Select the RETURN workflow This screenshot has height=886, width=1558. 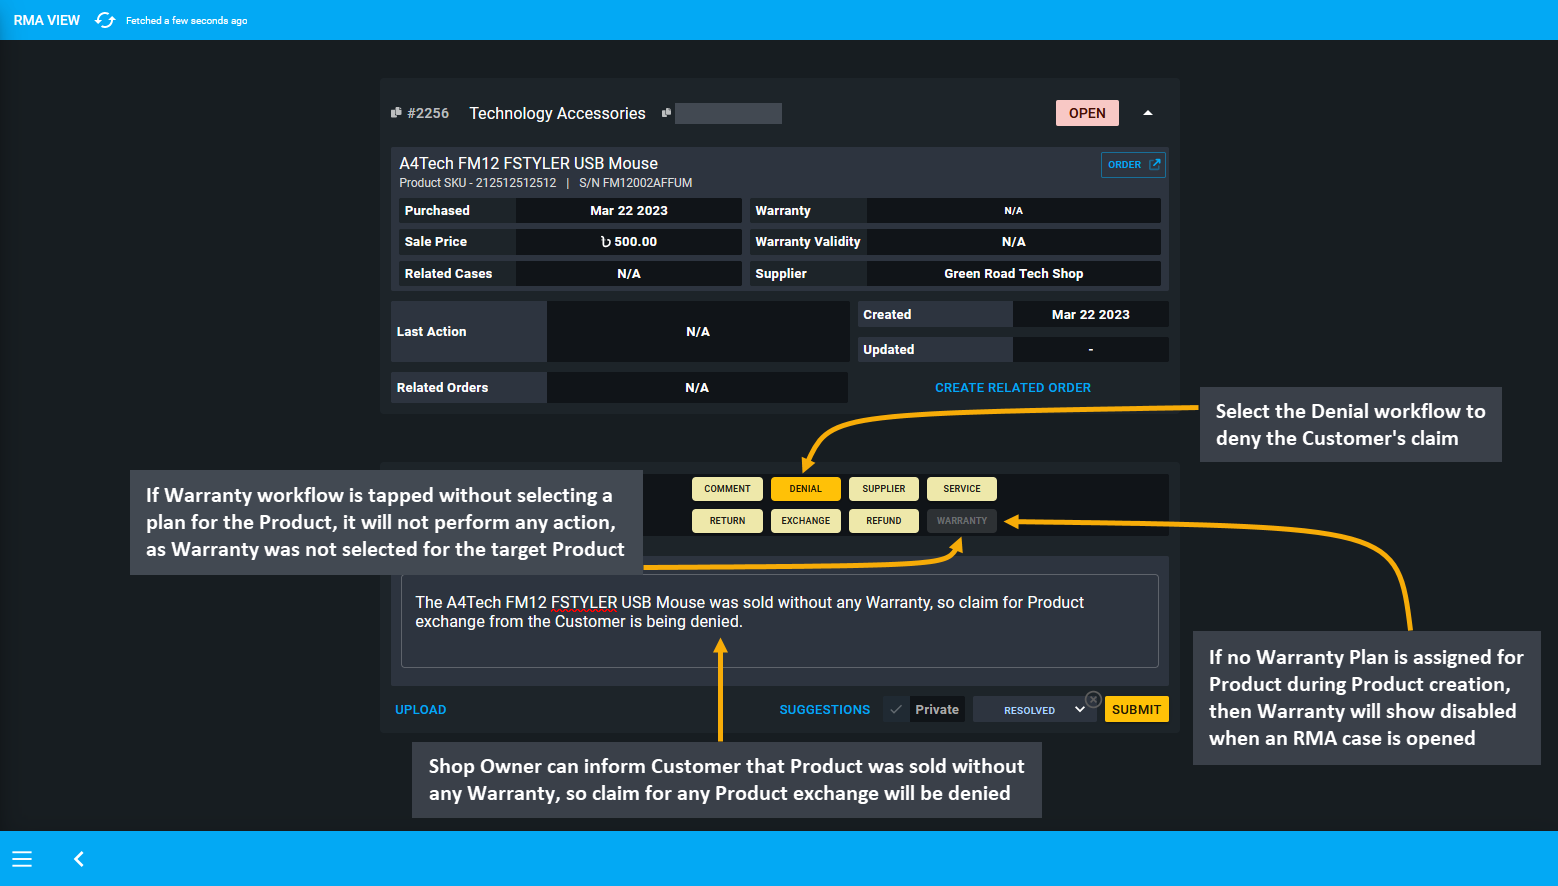[x=727, y=521]
